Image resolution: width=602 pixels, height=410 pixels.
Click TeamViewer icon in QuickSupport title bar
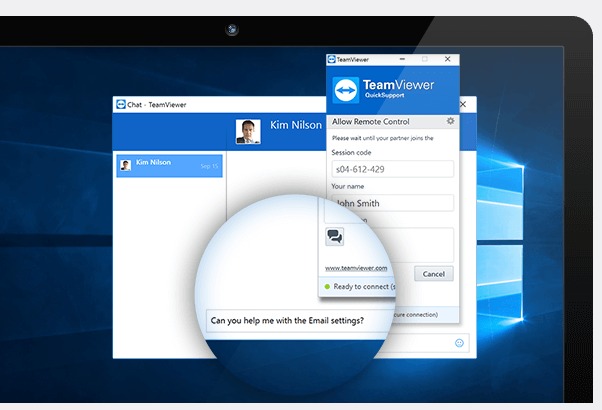pos(332,60)
